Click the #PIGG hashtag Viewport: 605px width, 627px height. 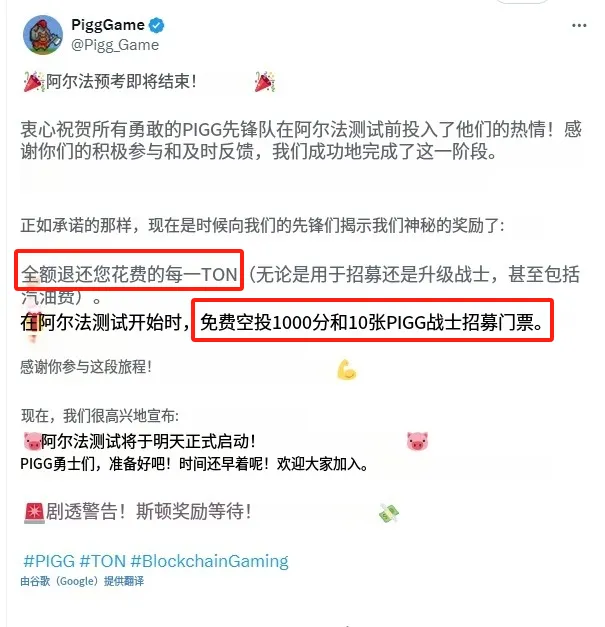pyautogui.click(x=49, y=561)
